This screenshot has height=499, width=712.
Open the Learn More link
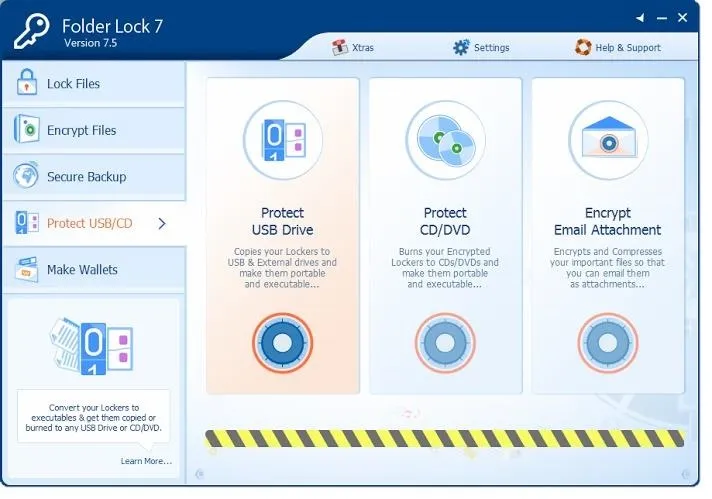coord(146,461)
